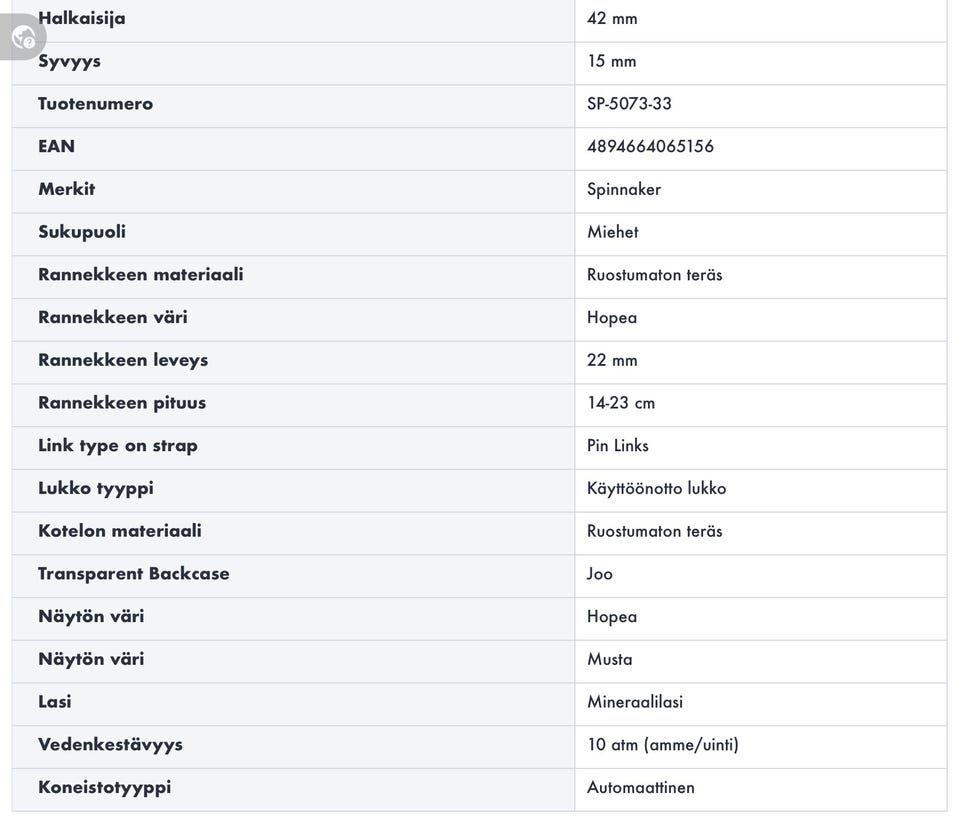Click the Pin Links value
The image size is (960, 817).
point(618,445)
